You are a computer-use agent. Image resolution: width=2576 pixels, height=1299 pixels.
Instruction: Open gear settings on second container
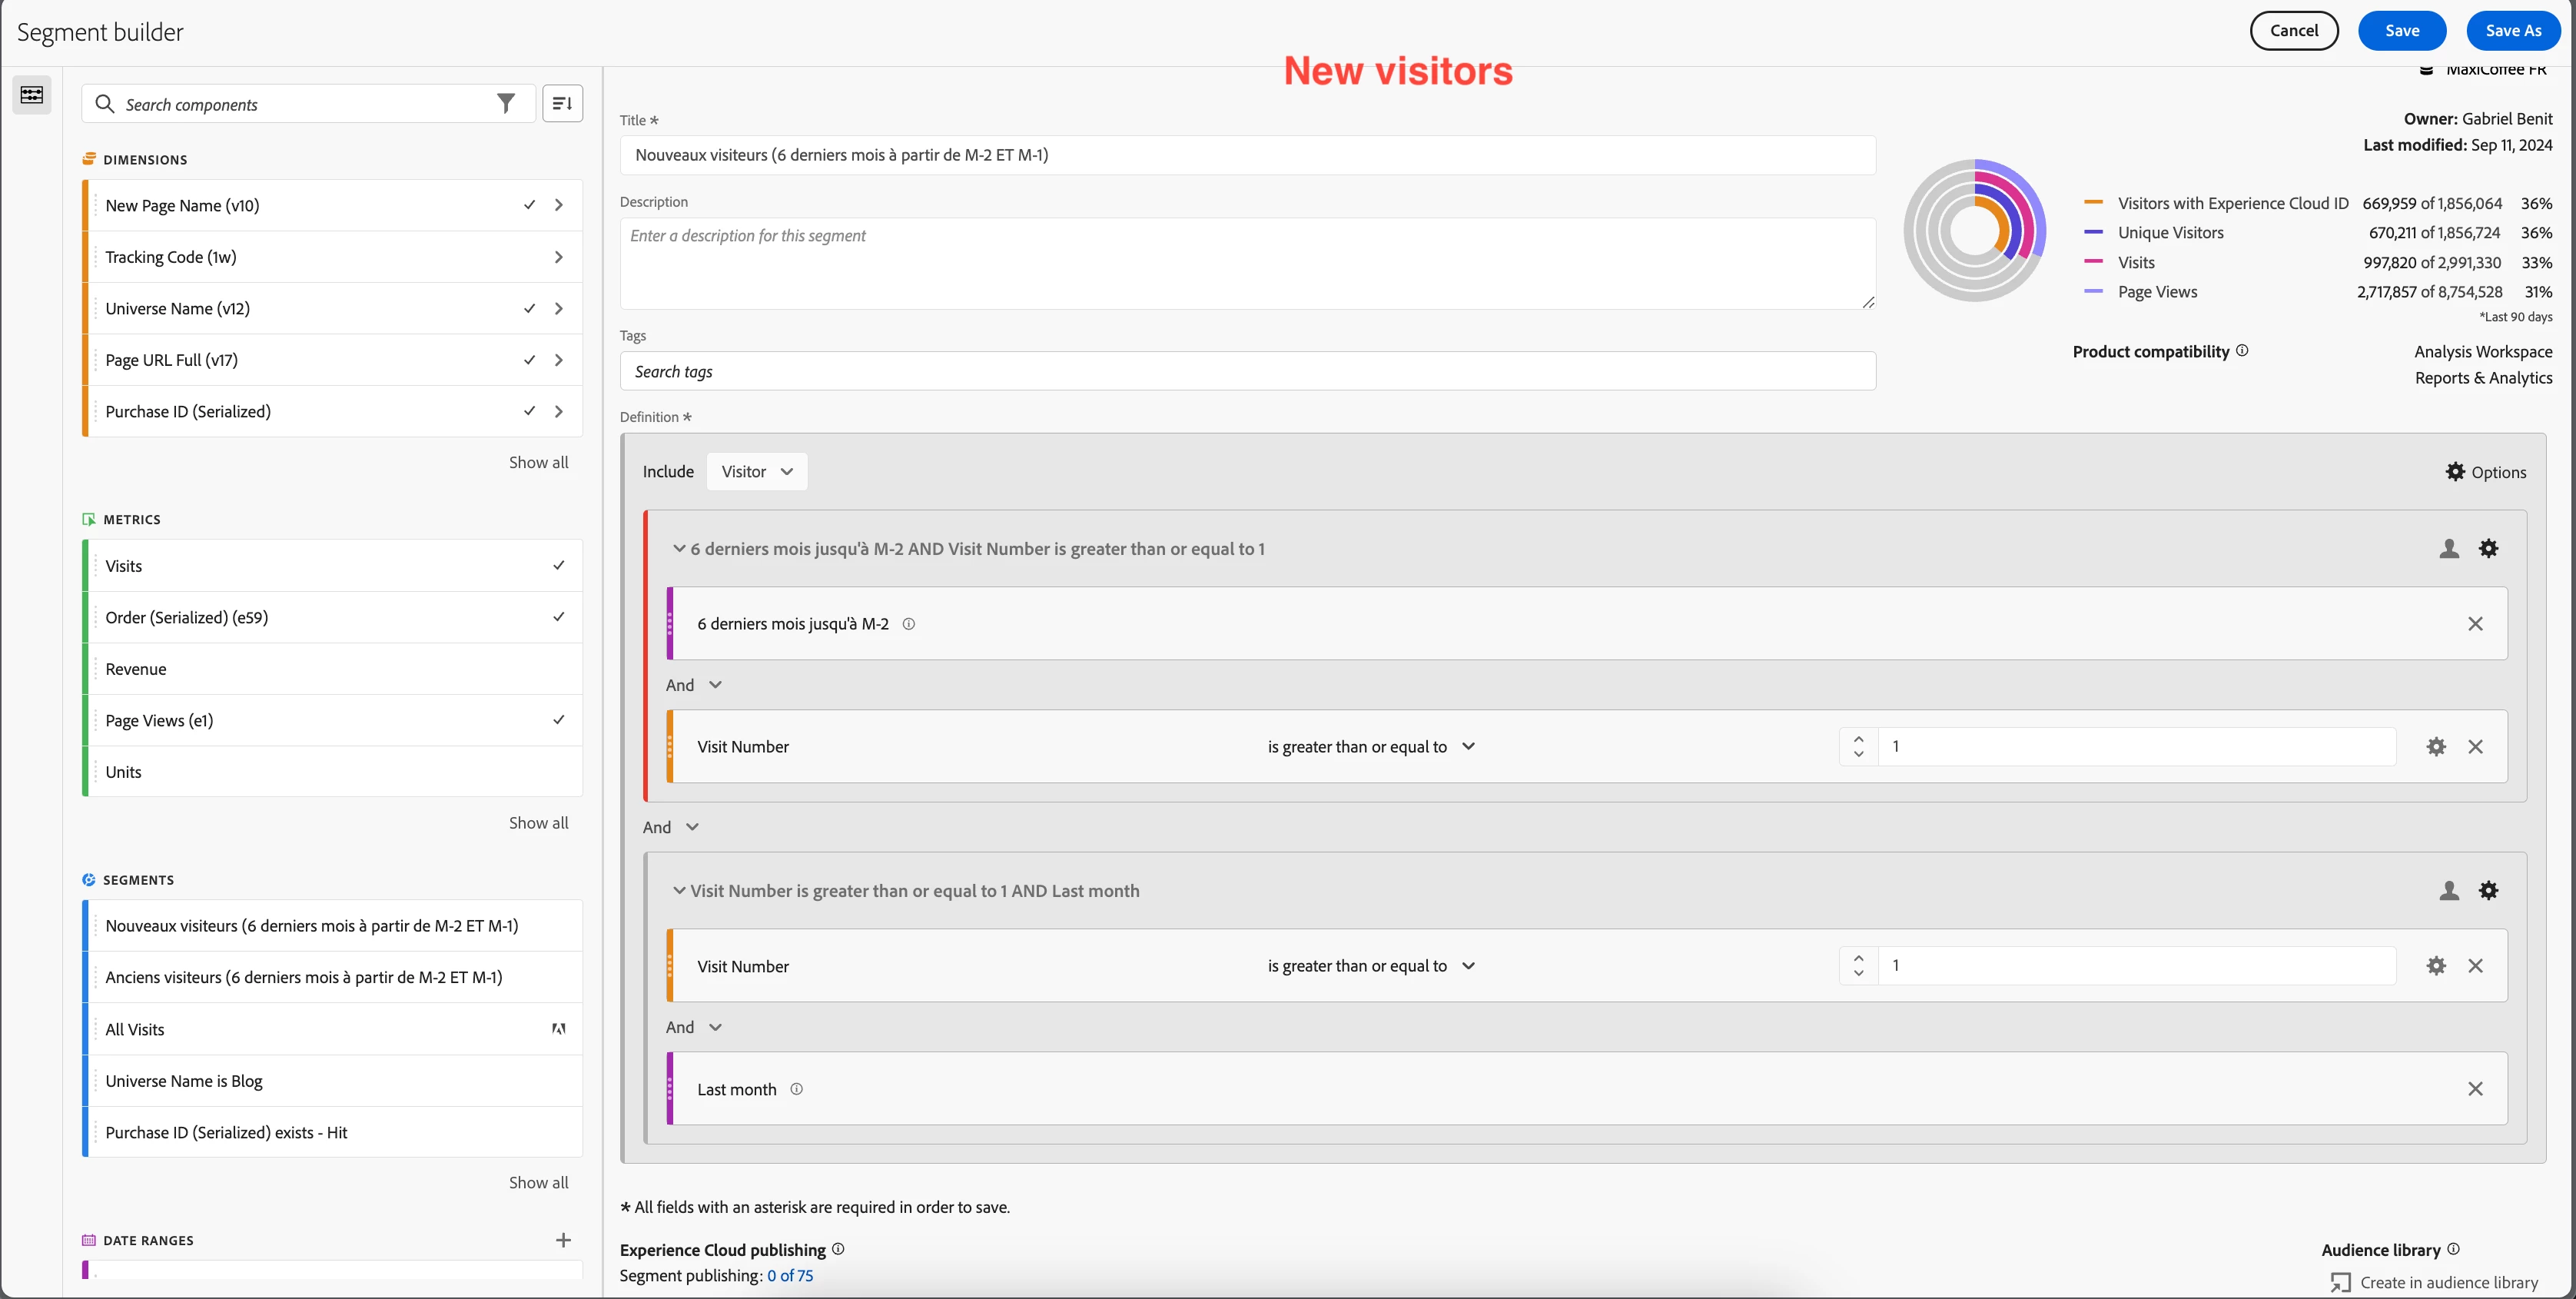click(x=2488, y=891)
